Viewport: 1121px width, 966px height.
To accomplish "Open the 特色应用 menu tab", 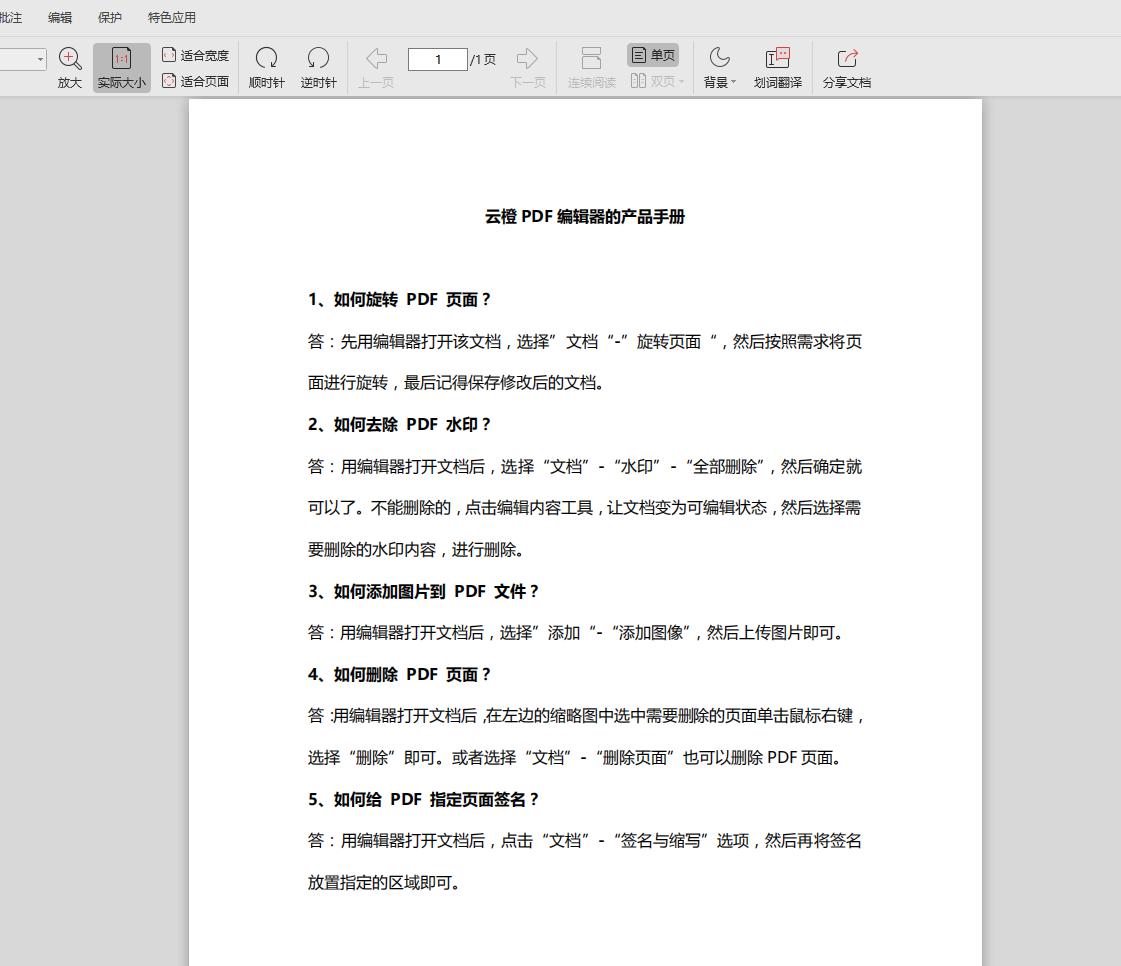I will click(172, 18).
